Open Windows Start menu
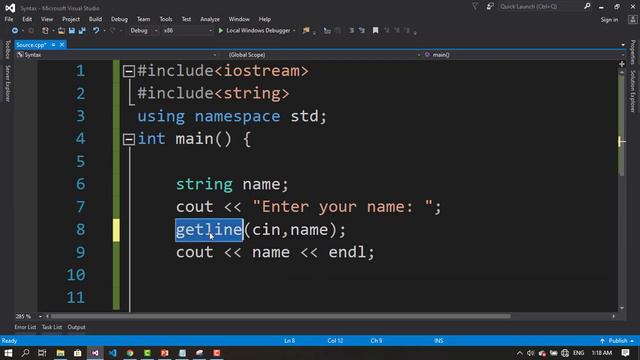Screen dimensions: 640x360 point(8,353)
